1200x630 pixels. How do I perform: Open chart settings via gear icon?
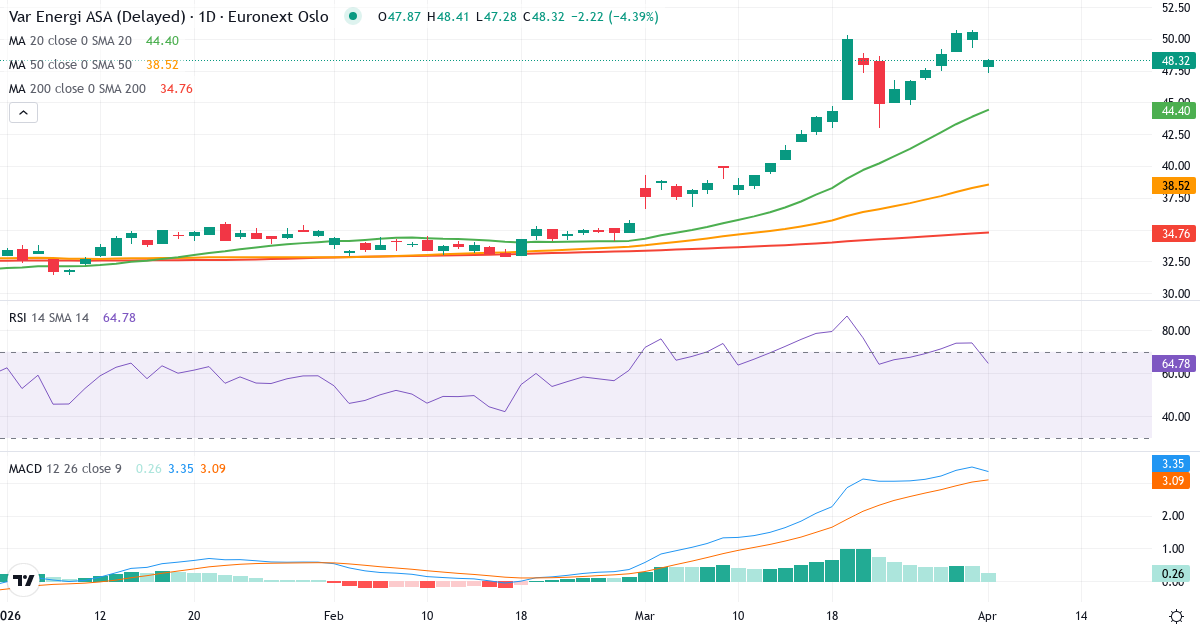1176,615
